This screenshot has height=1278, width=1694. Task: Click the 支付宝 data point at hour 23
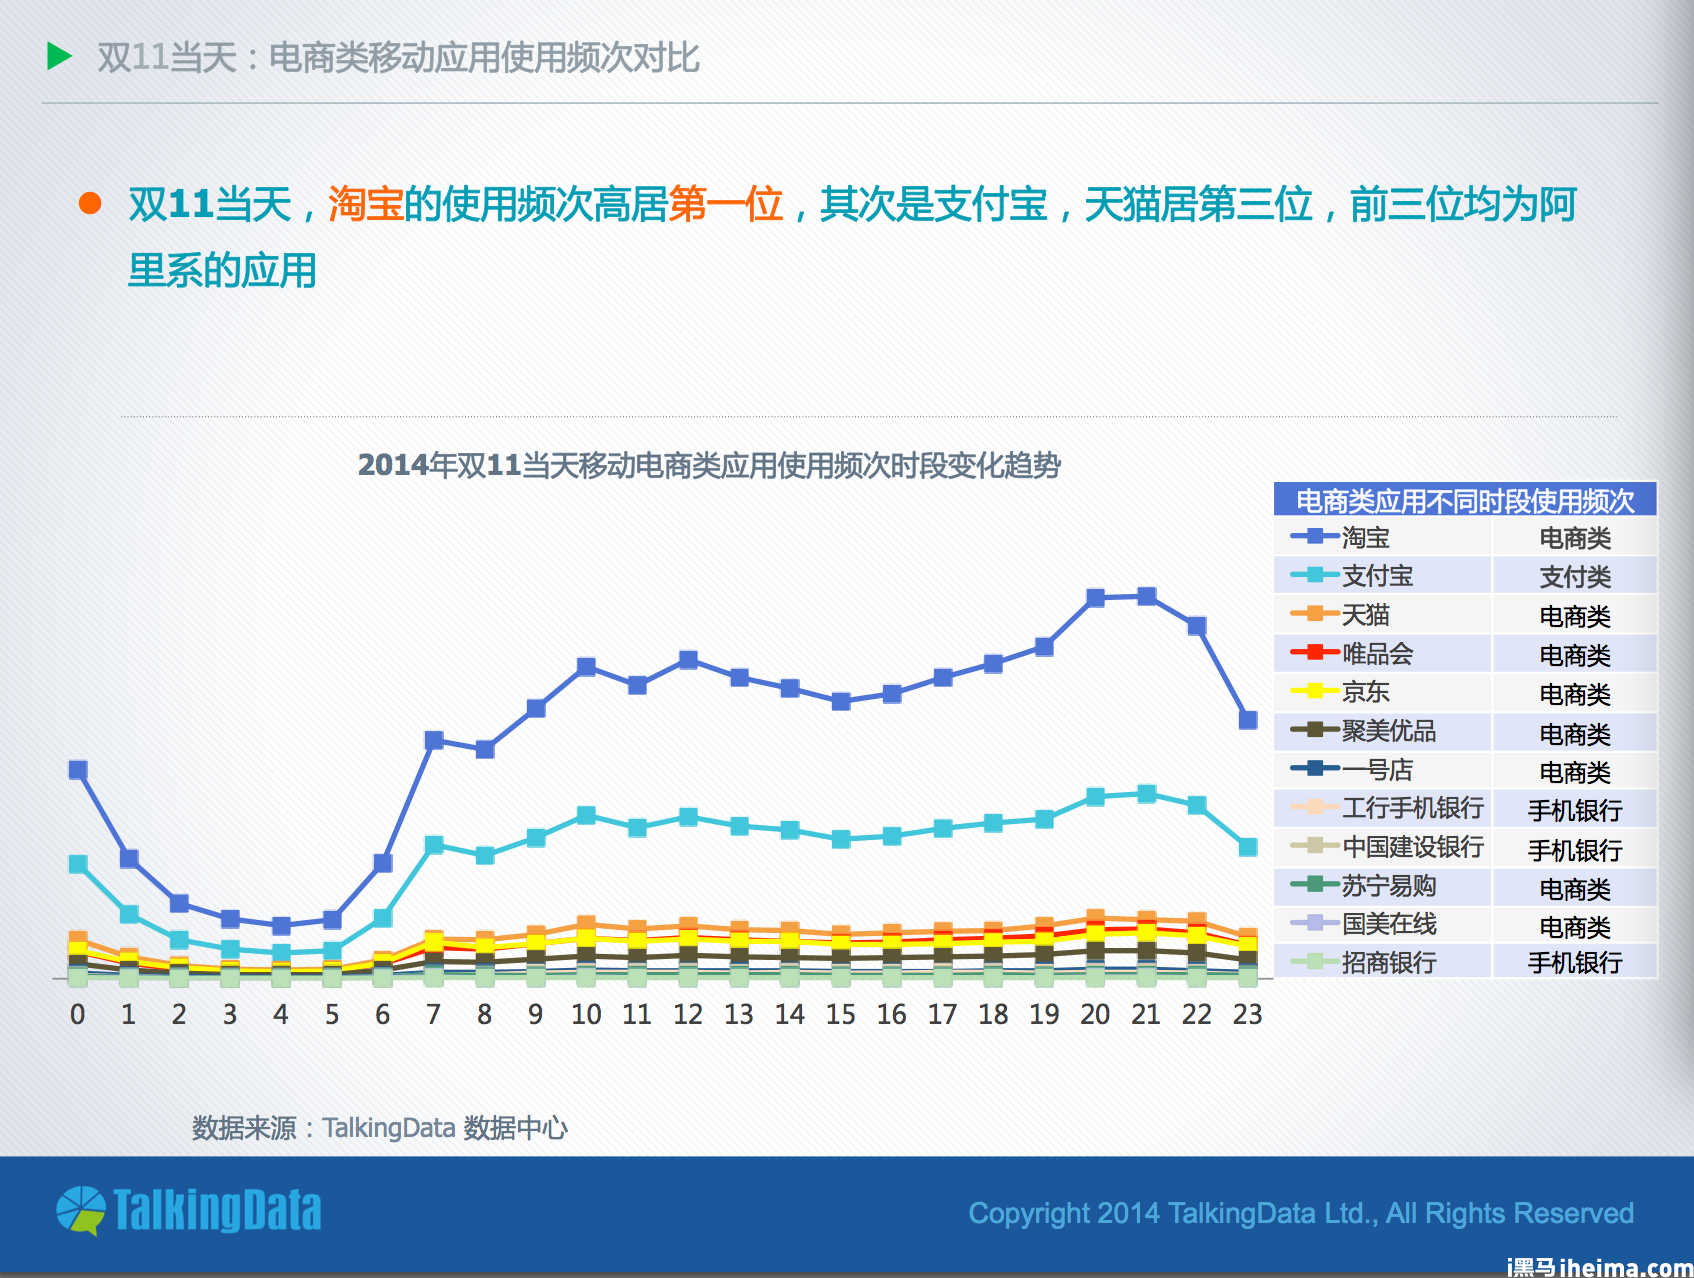(x=1248, y=847)
